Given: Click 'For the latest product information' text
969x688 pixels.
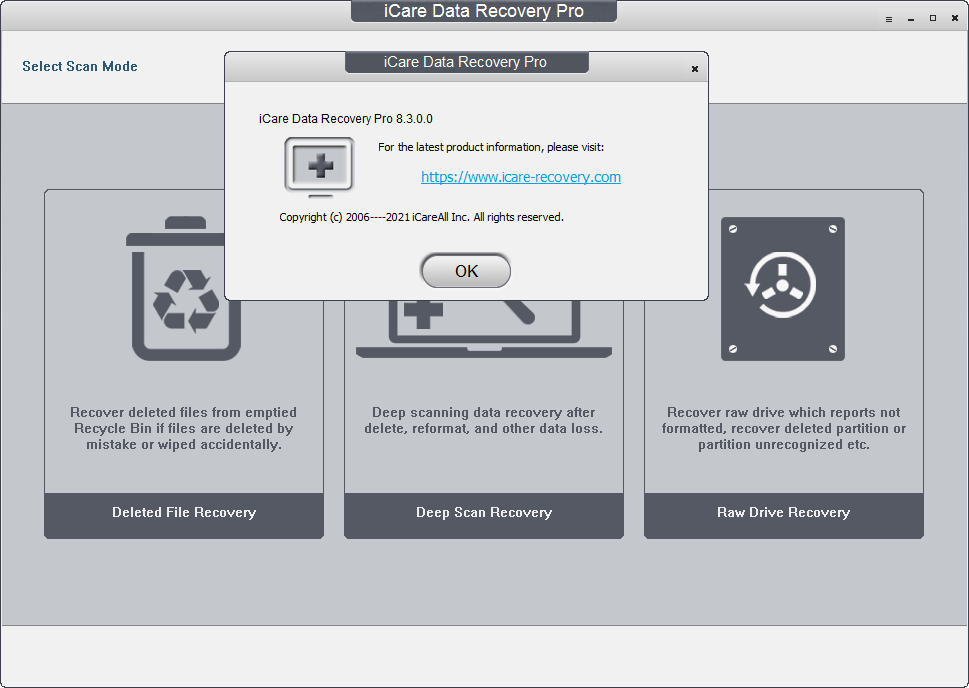Looking at the screenshot, I should [491, 147].
